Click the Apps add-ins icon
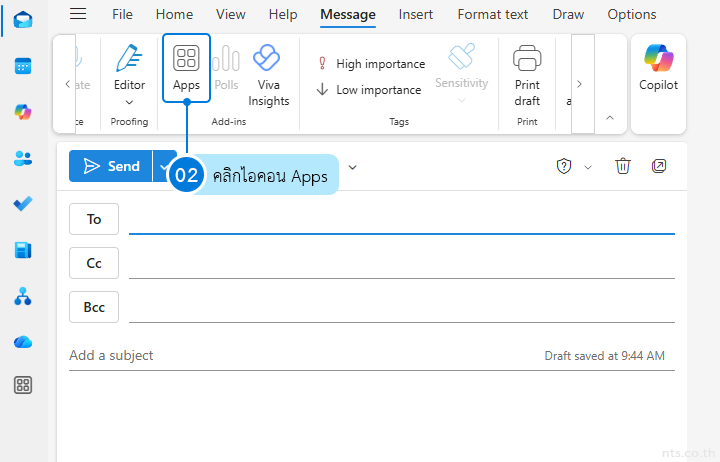This screenshot has height=462, width=720. [x=186, y=68]
